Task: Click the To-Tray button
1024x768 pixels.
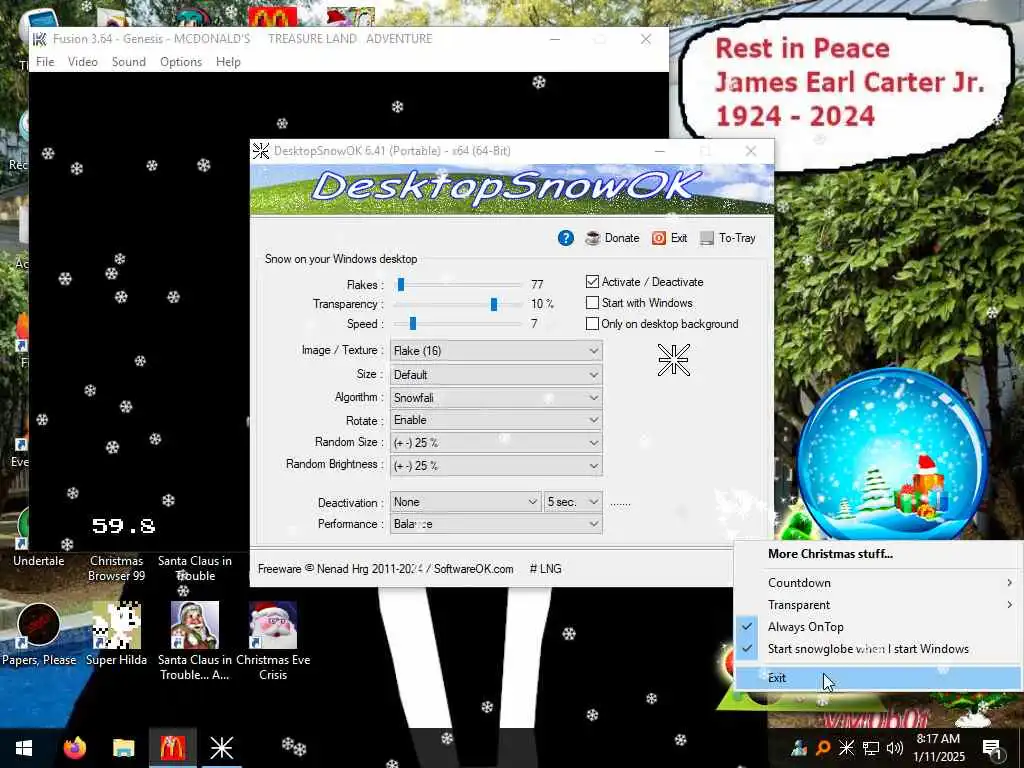Action: coord(728,238)
